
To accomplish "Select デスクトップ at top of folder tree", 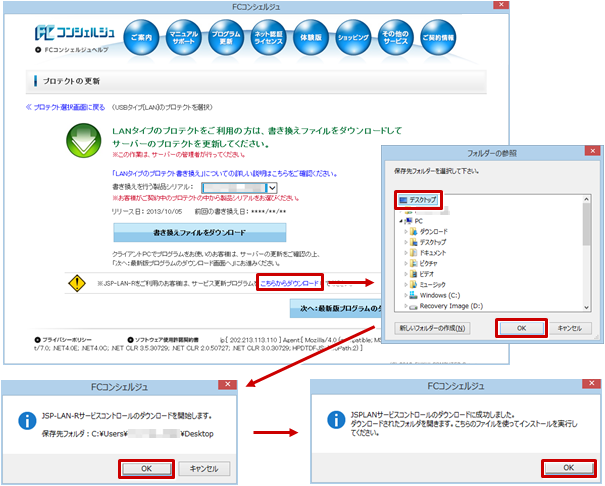I will [420, 201].
